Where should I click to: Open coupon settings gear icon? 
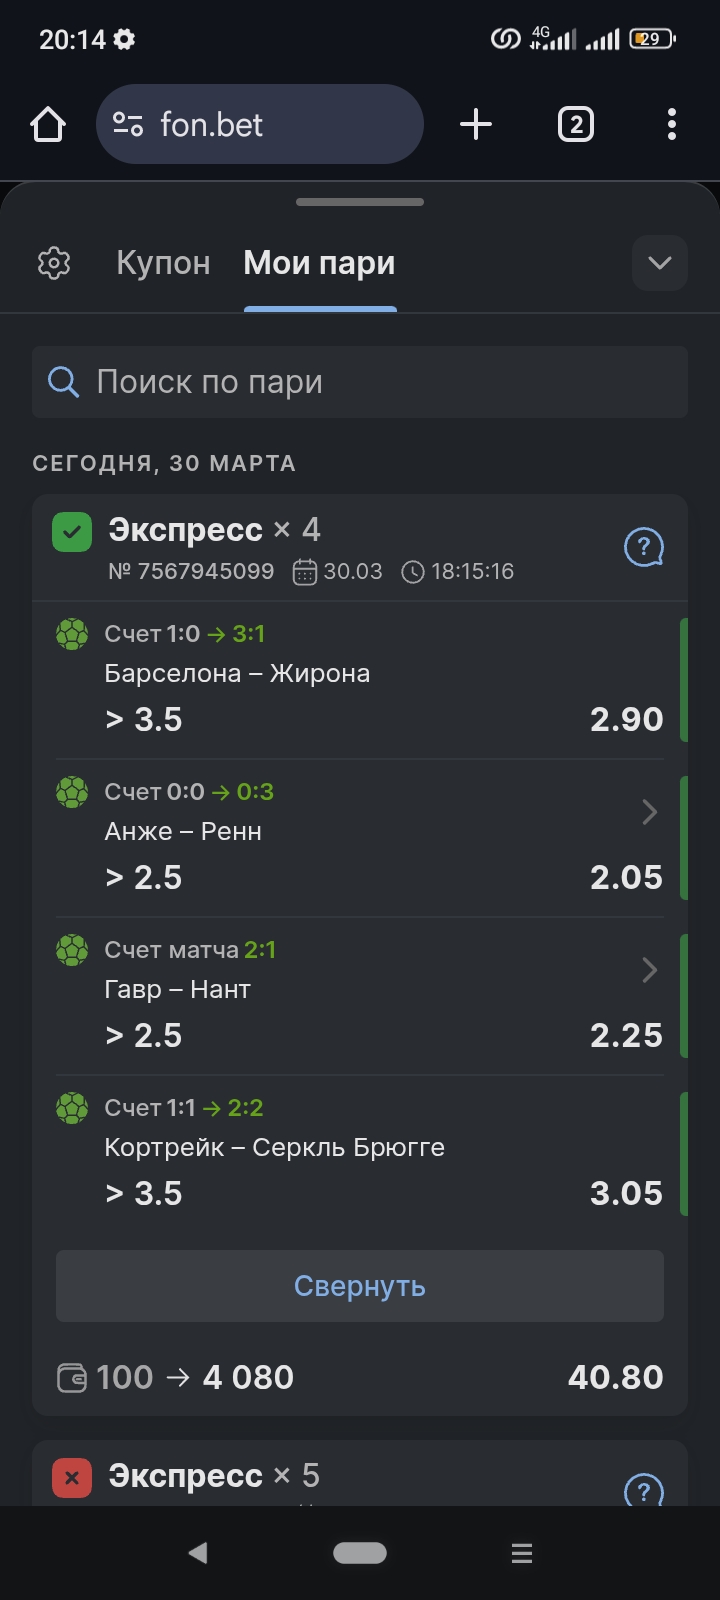[x=54, y=263]
